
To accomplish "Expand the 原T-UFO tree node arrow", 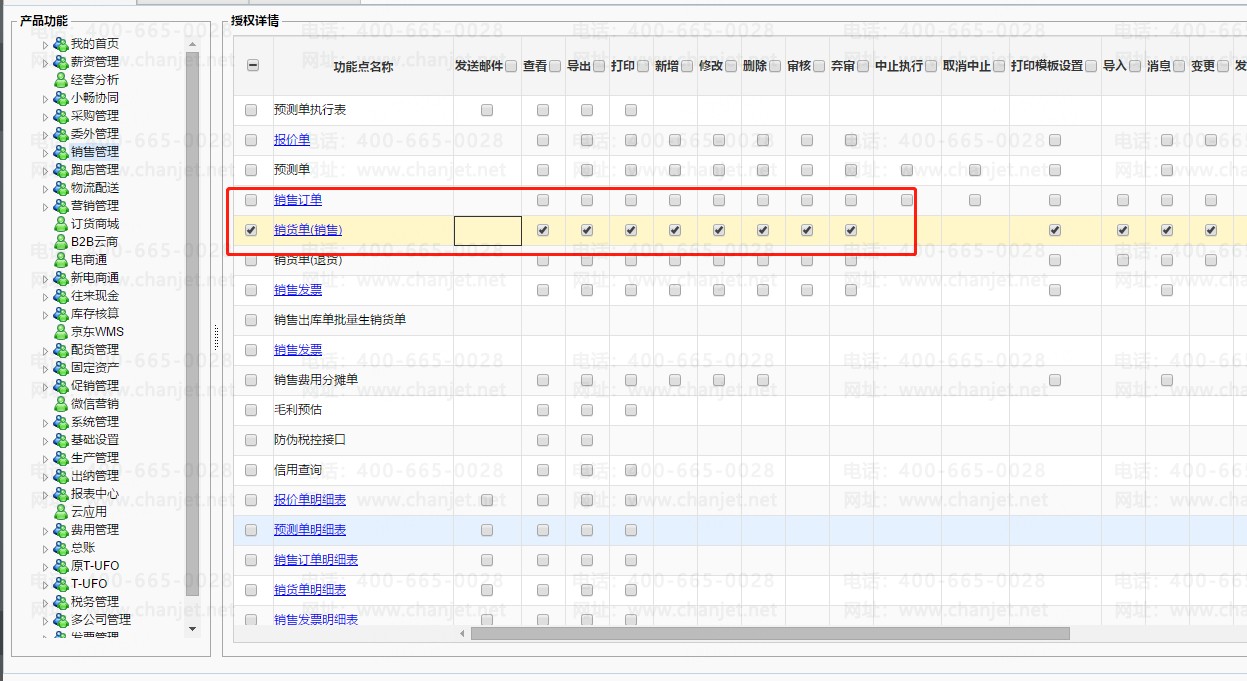I will (45, 566).
